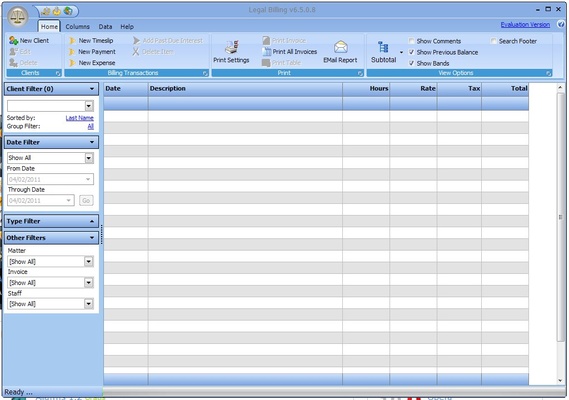Open the Print group dialog launcher
The height and width of the screenshot is (400, 569).
click(360, 73)
